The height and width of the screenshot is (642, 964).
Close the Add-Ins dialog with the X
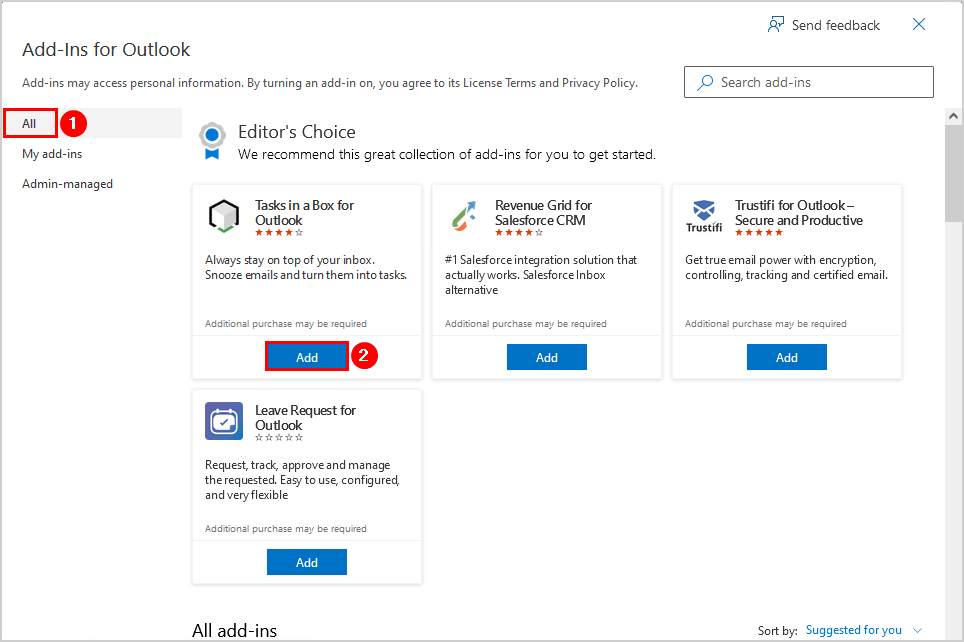coord(919,25)
